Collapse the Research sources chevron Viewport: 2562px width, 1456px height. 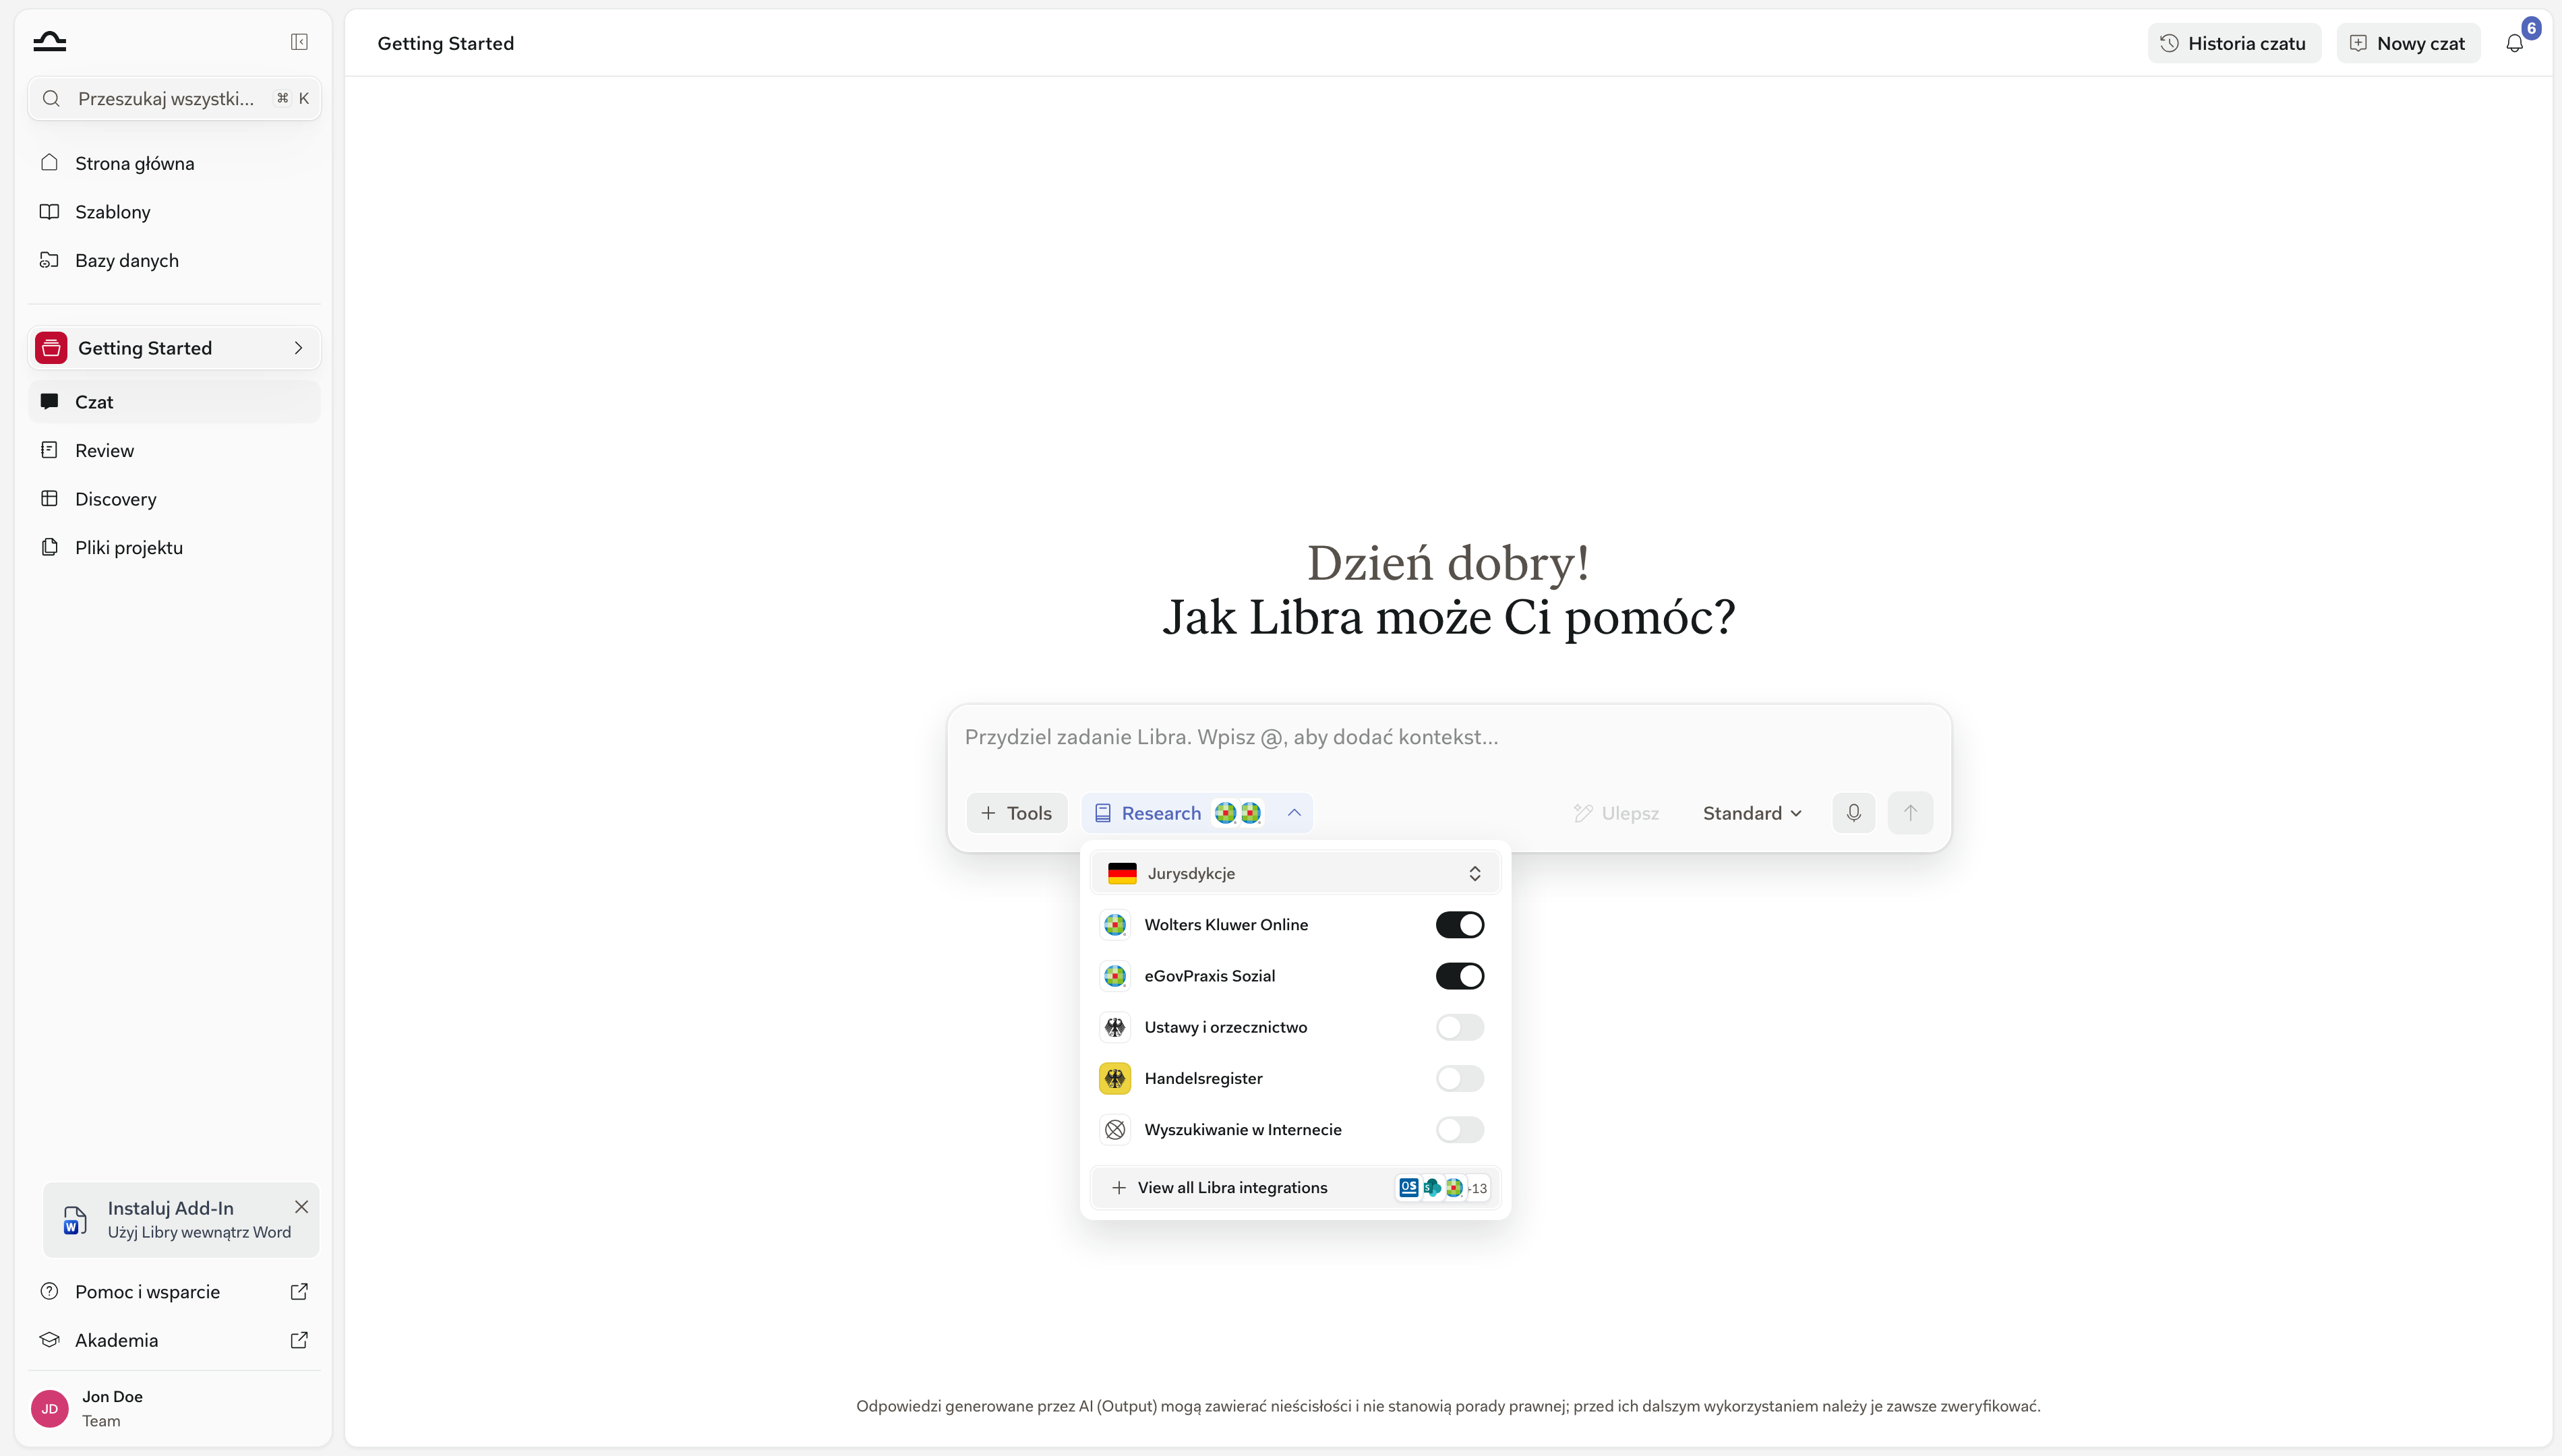(1294, 813)
